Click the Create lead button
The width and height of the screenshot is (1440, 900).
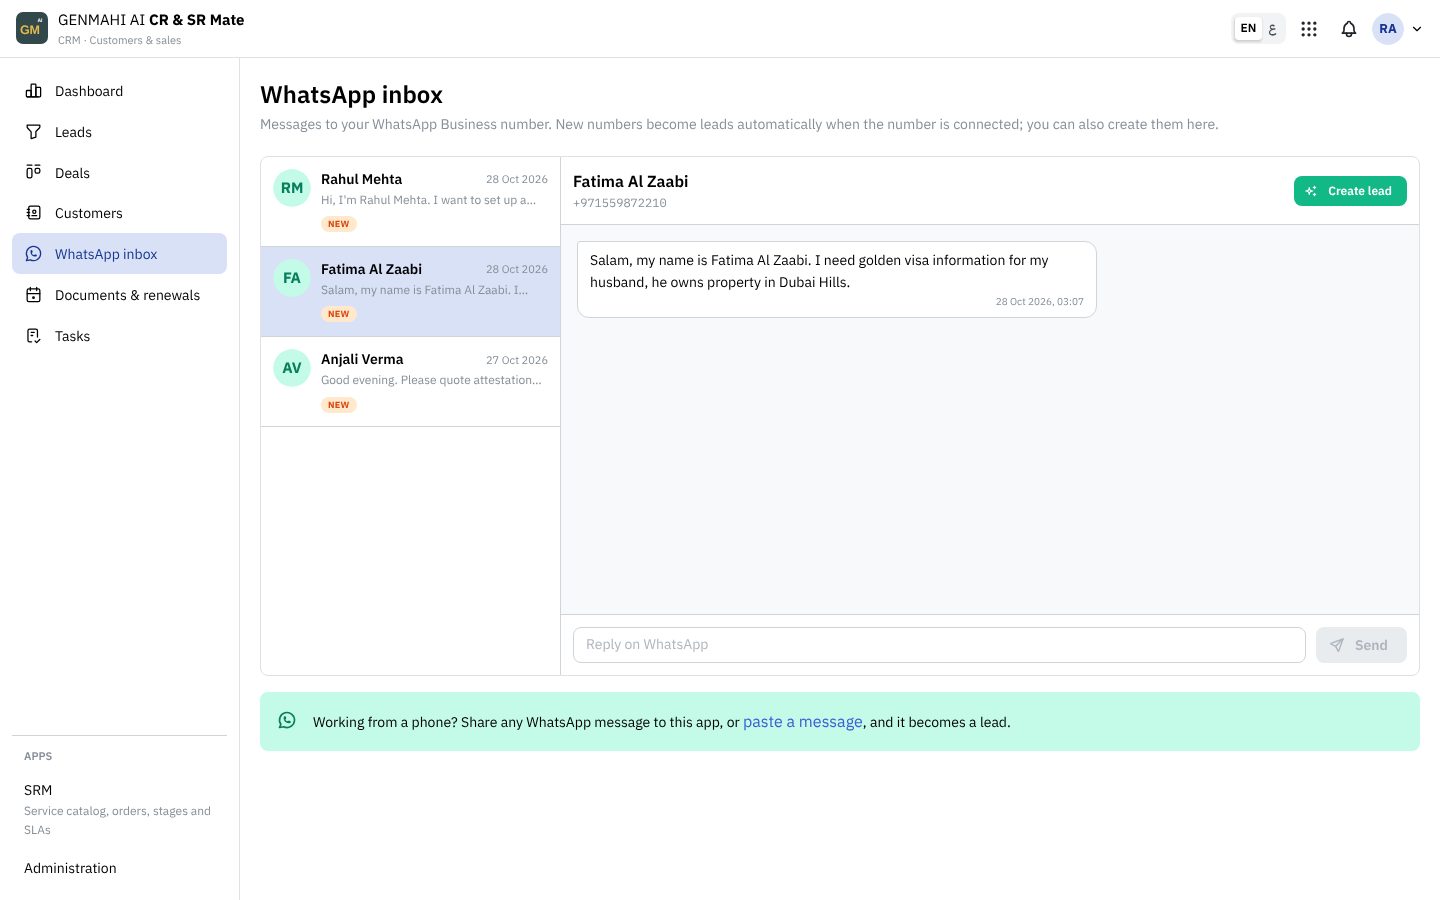pos(1350,191)
